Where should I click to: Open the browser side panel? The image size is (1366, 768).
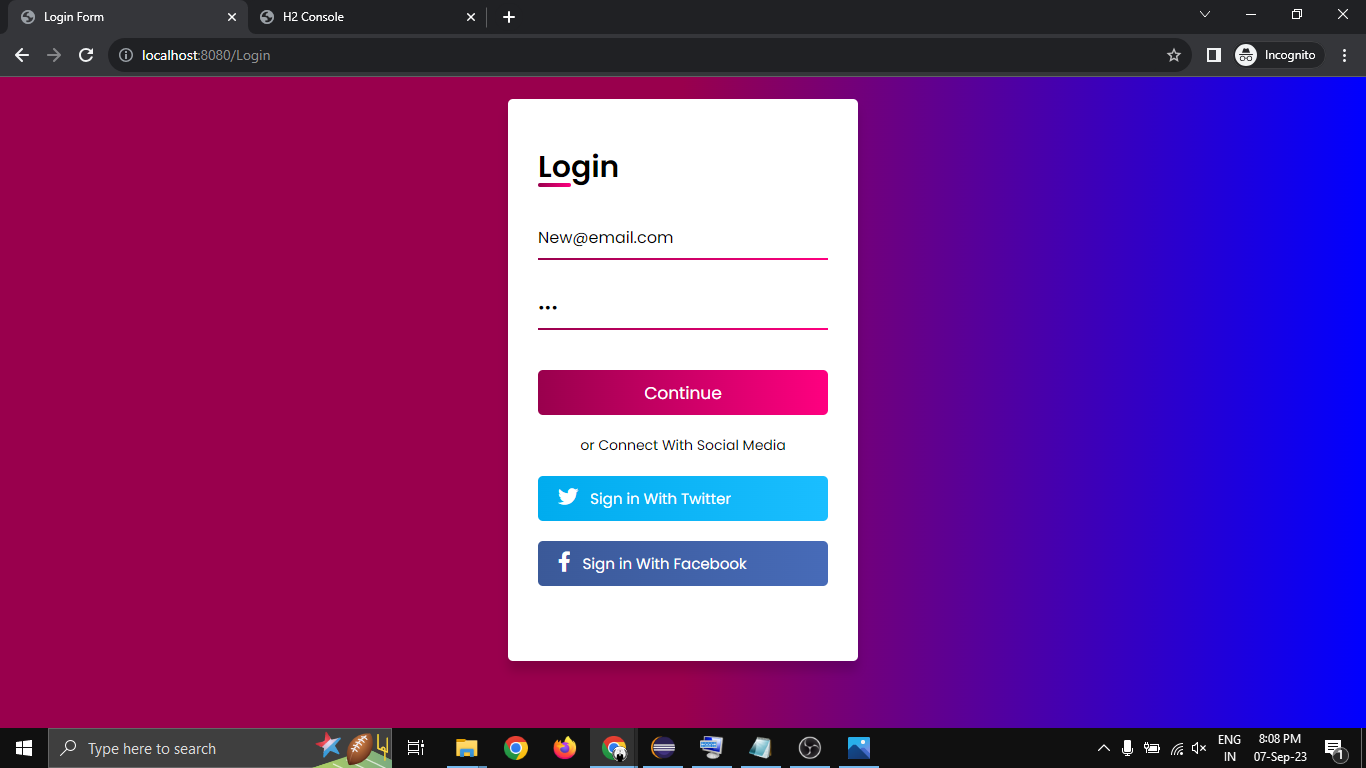(x=1213, y=55)
